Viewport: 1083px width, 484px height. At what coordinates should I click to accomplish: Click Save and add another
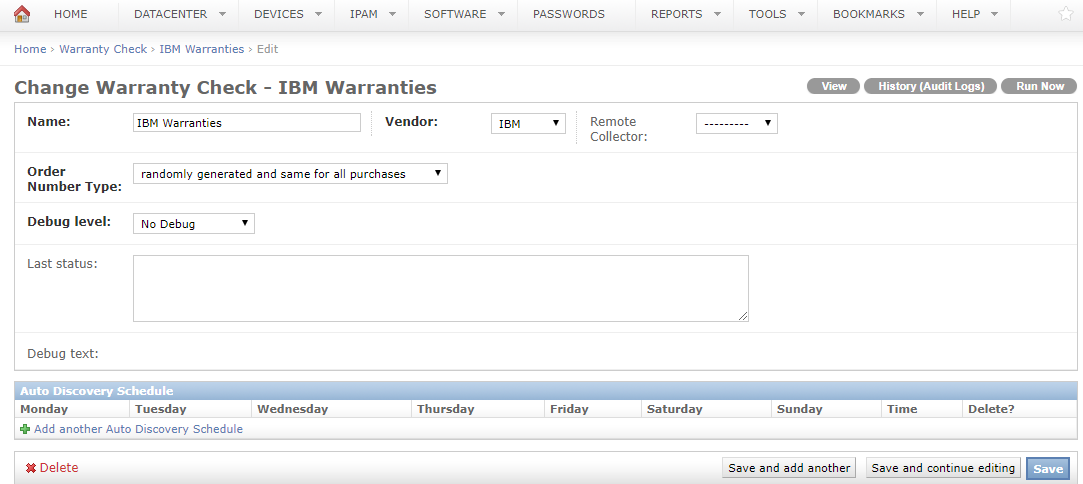[x=789, y=467]
